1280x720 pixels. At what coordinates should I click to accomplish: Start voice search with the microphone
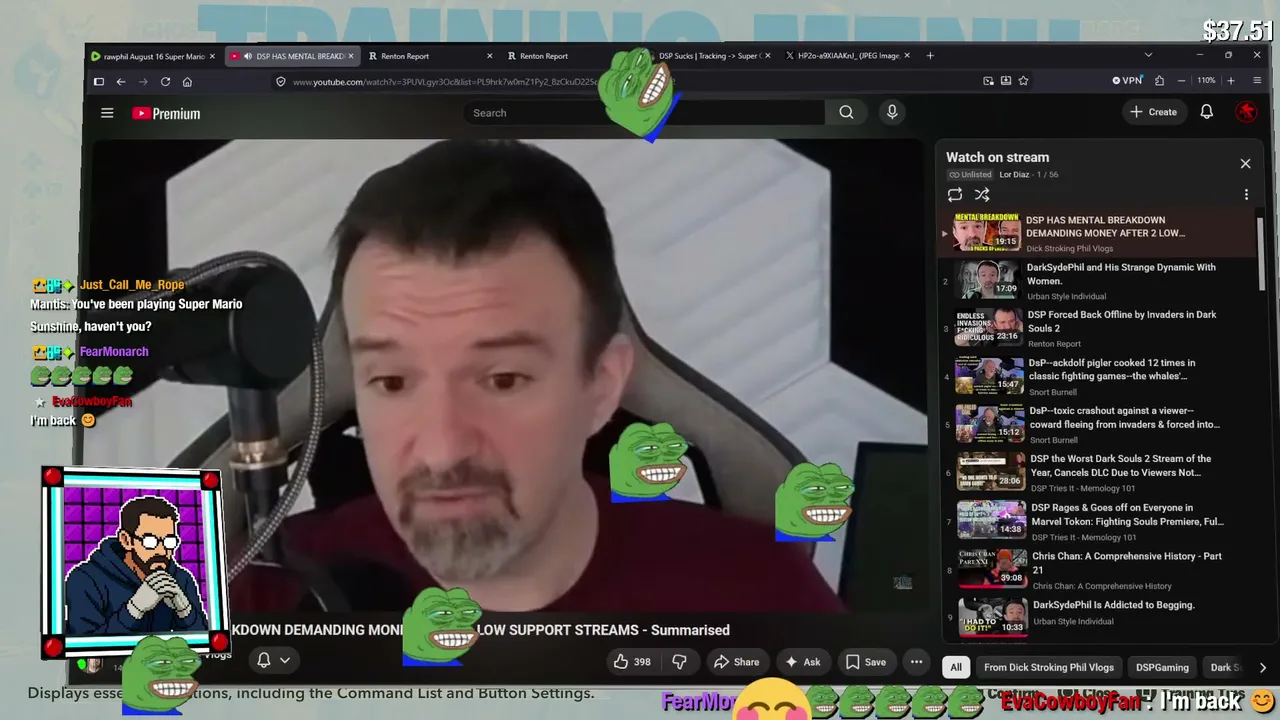coord(892,113)
